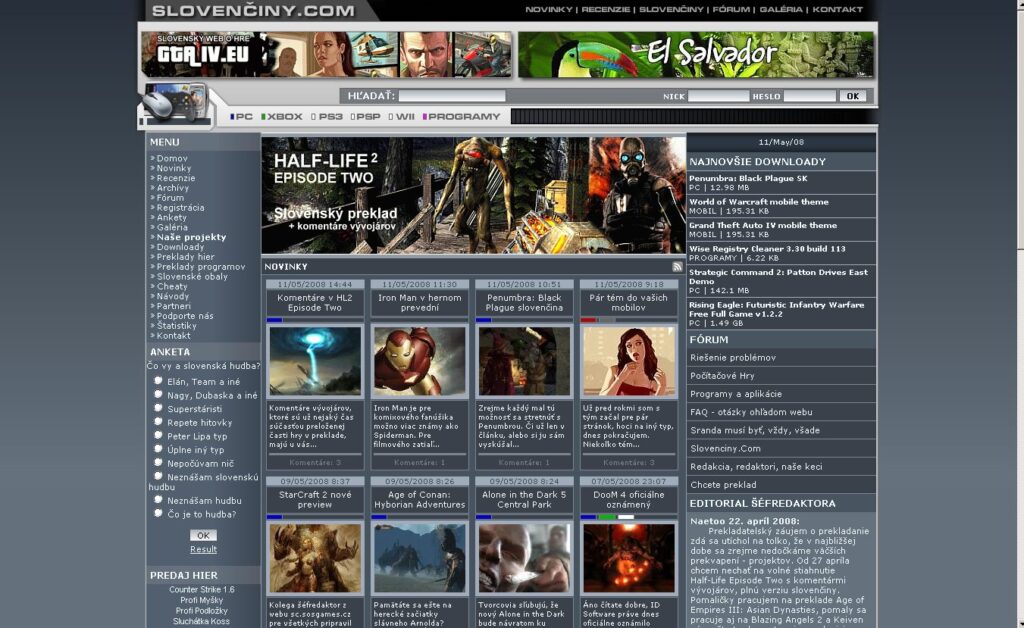Open the 'Počítačové Hry' forum section
Viewport: 1024px width, 628px height.
pos(722,375)
